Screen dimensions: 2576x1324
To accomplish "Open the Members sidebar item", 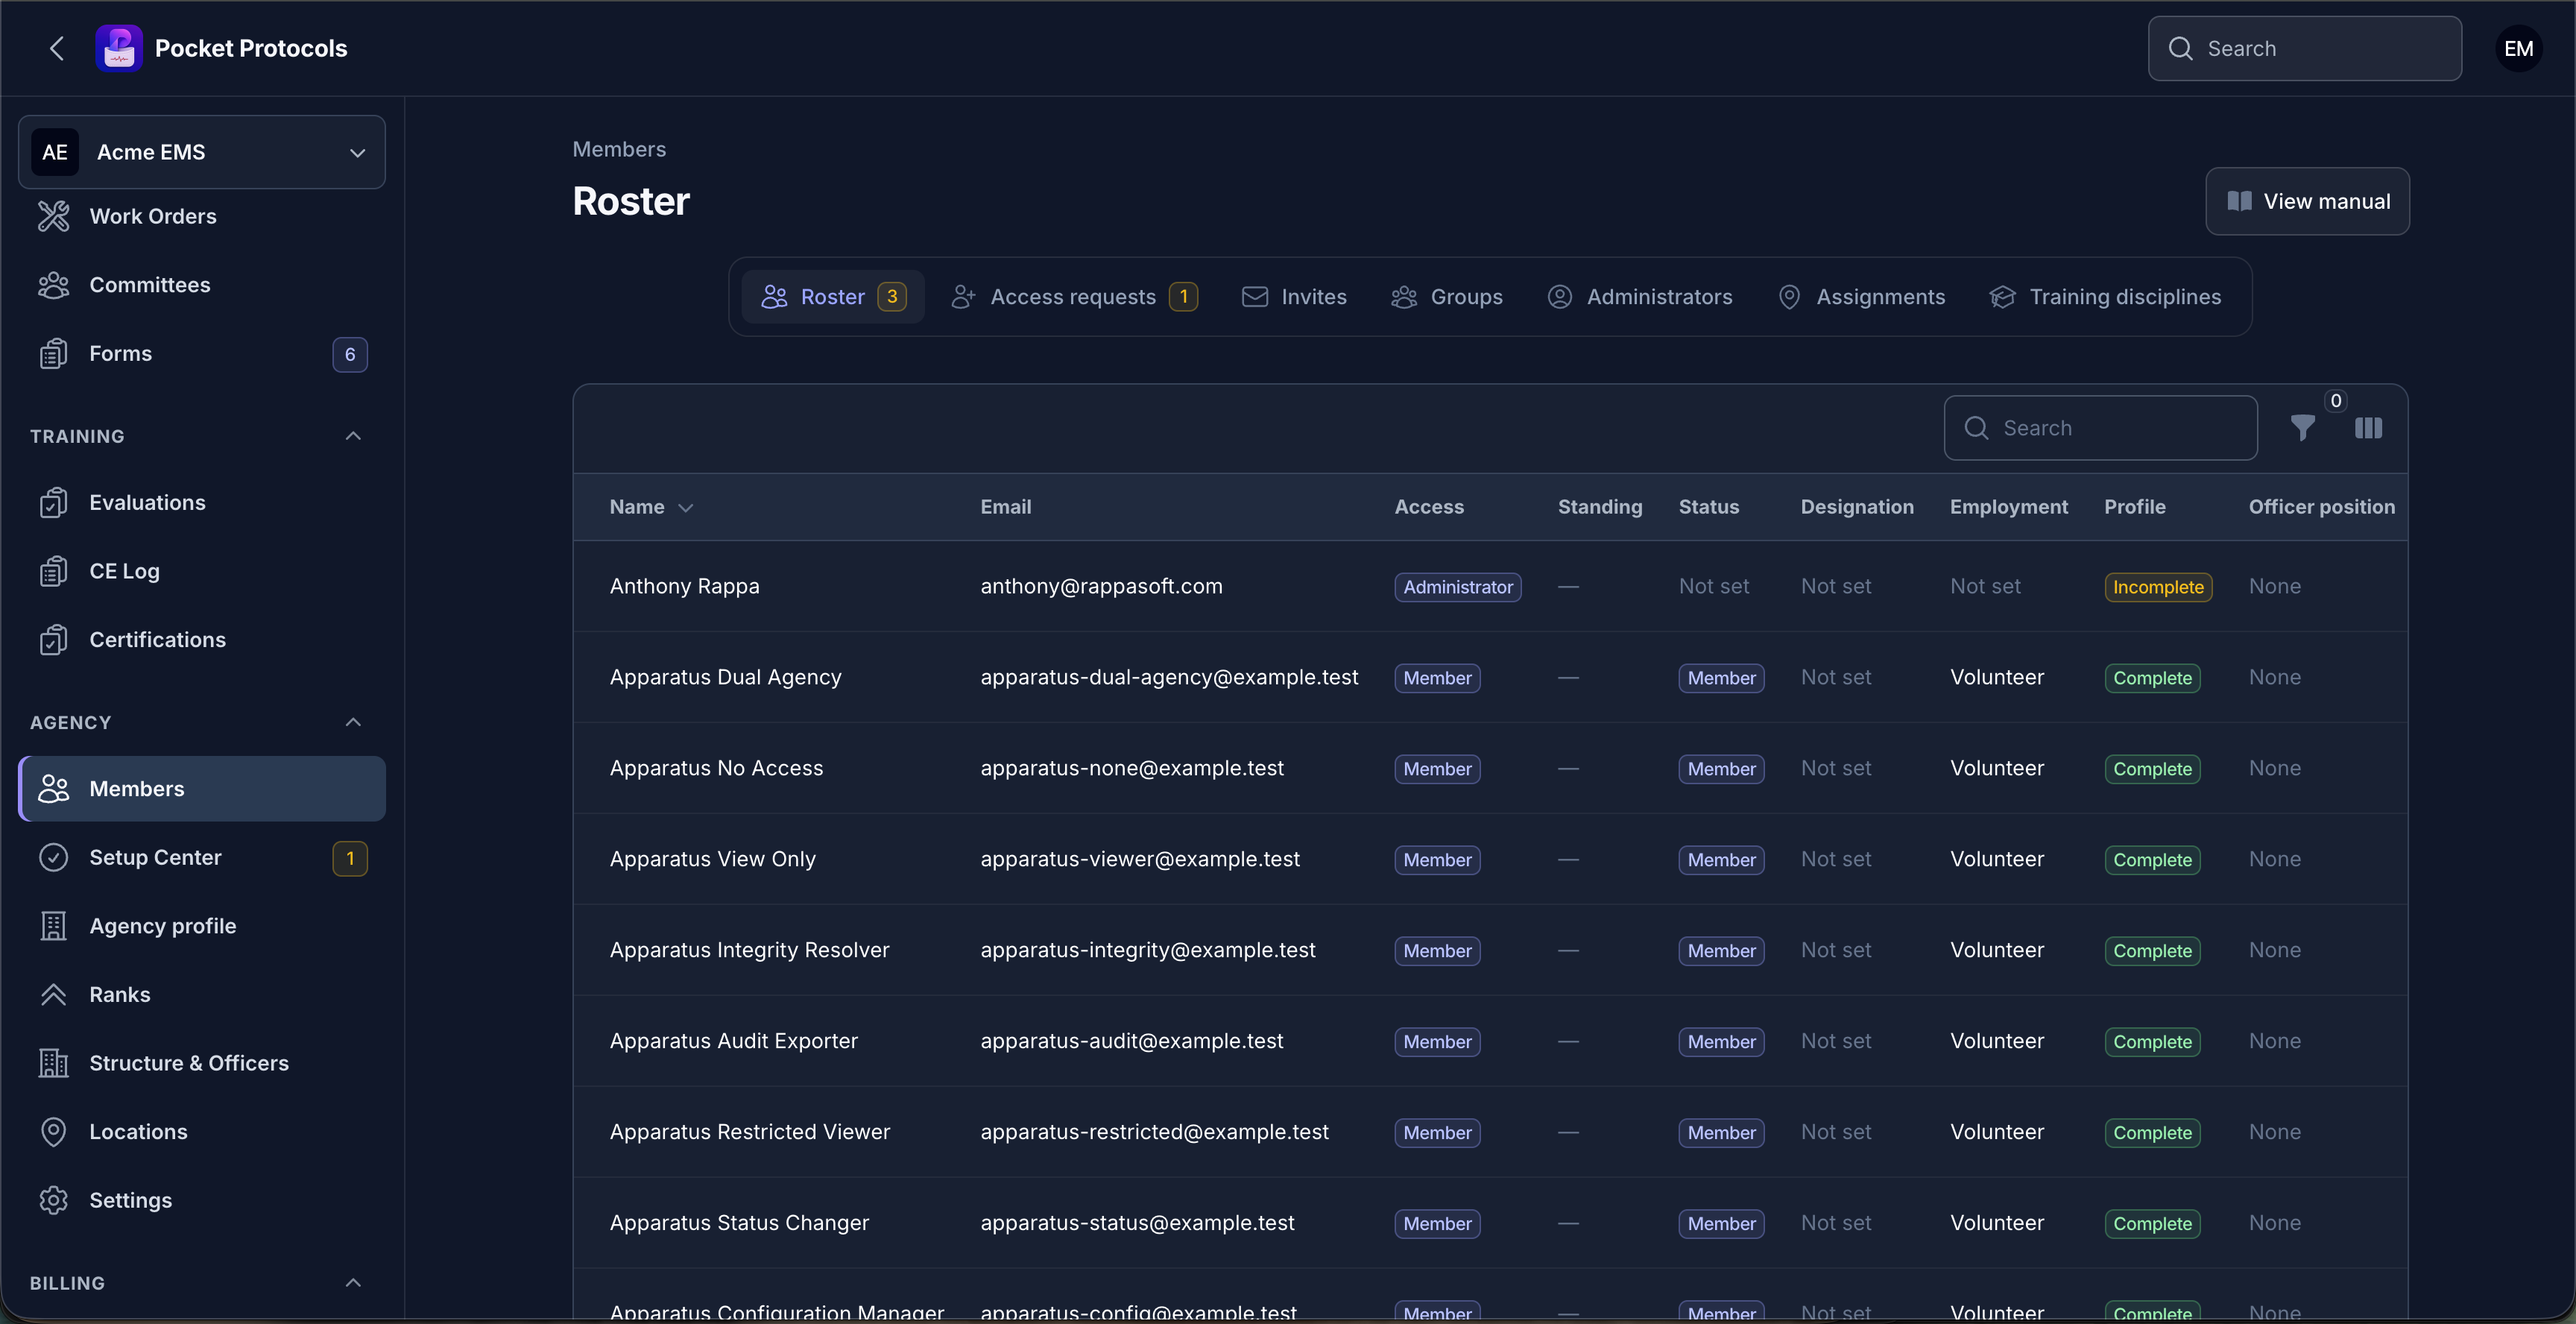I will coord(202,789).
